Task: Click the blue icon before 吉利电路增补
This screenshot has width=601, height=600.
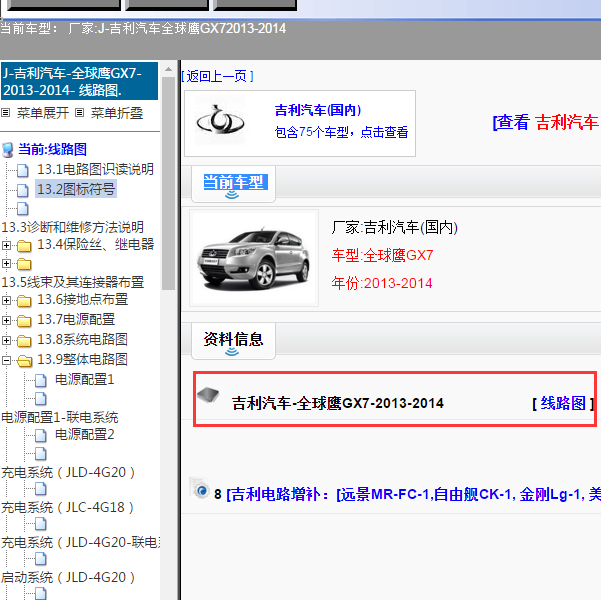Action: point(200,488)
